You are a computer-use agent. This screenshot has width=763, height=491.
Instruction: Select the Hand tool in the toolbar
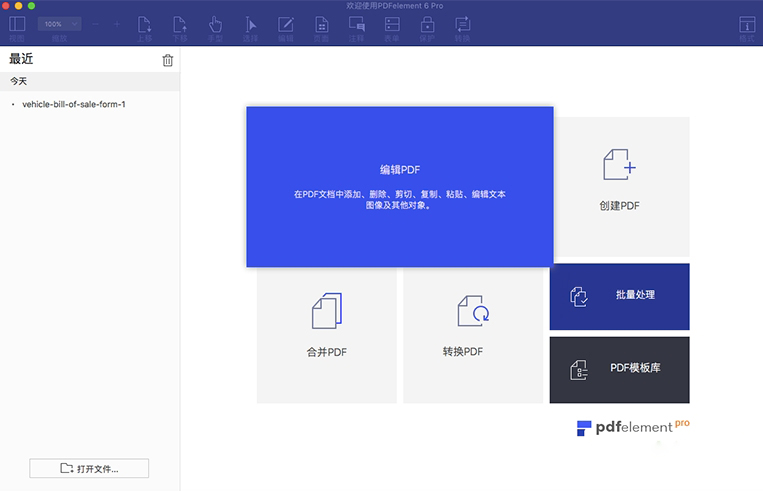click(x=215, y=24)
